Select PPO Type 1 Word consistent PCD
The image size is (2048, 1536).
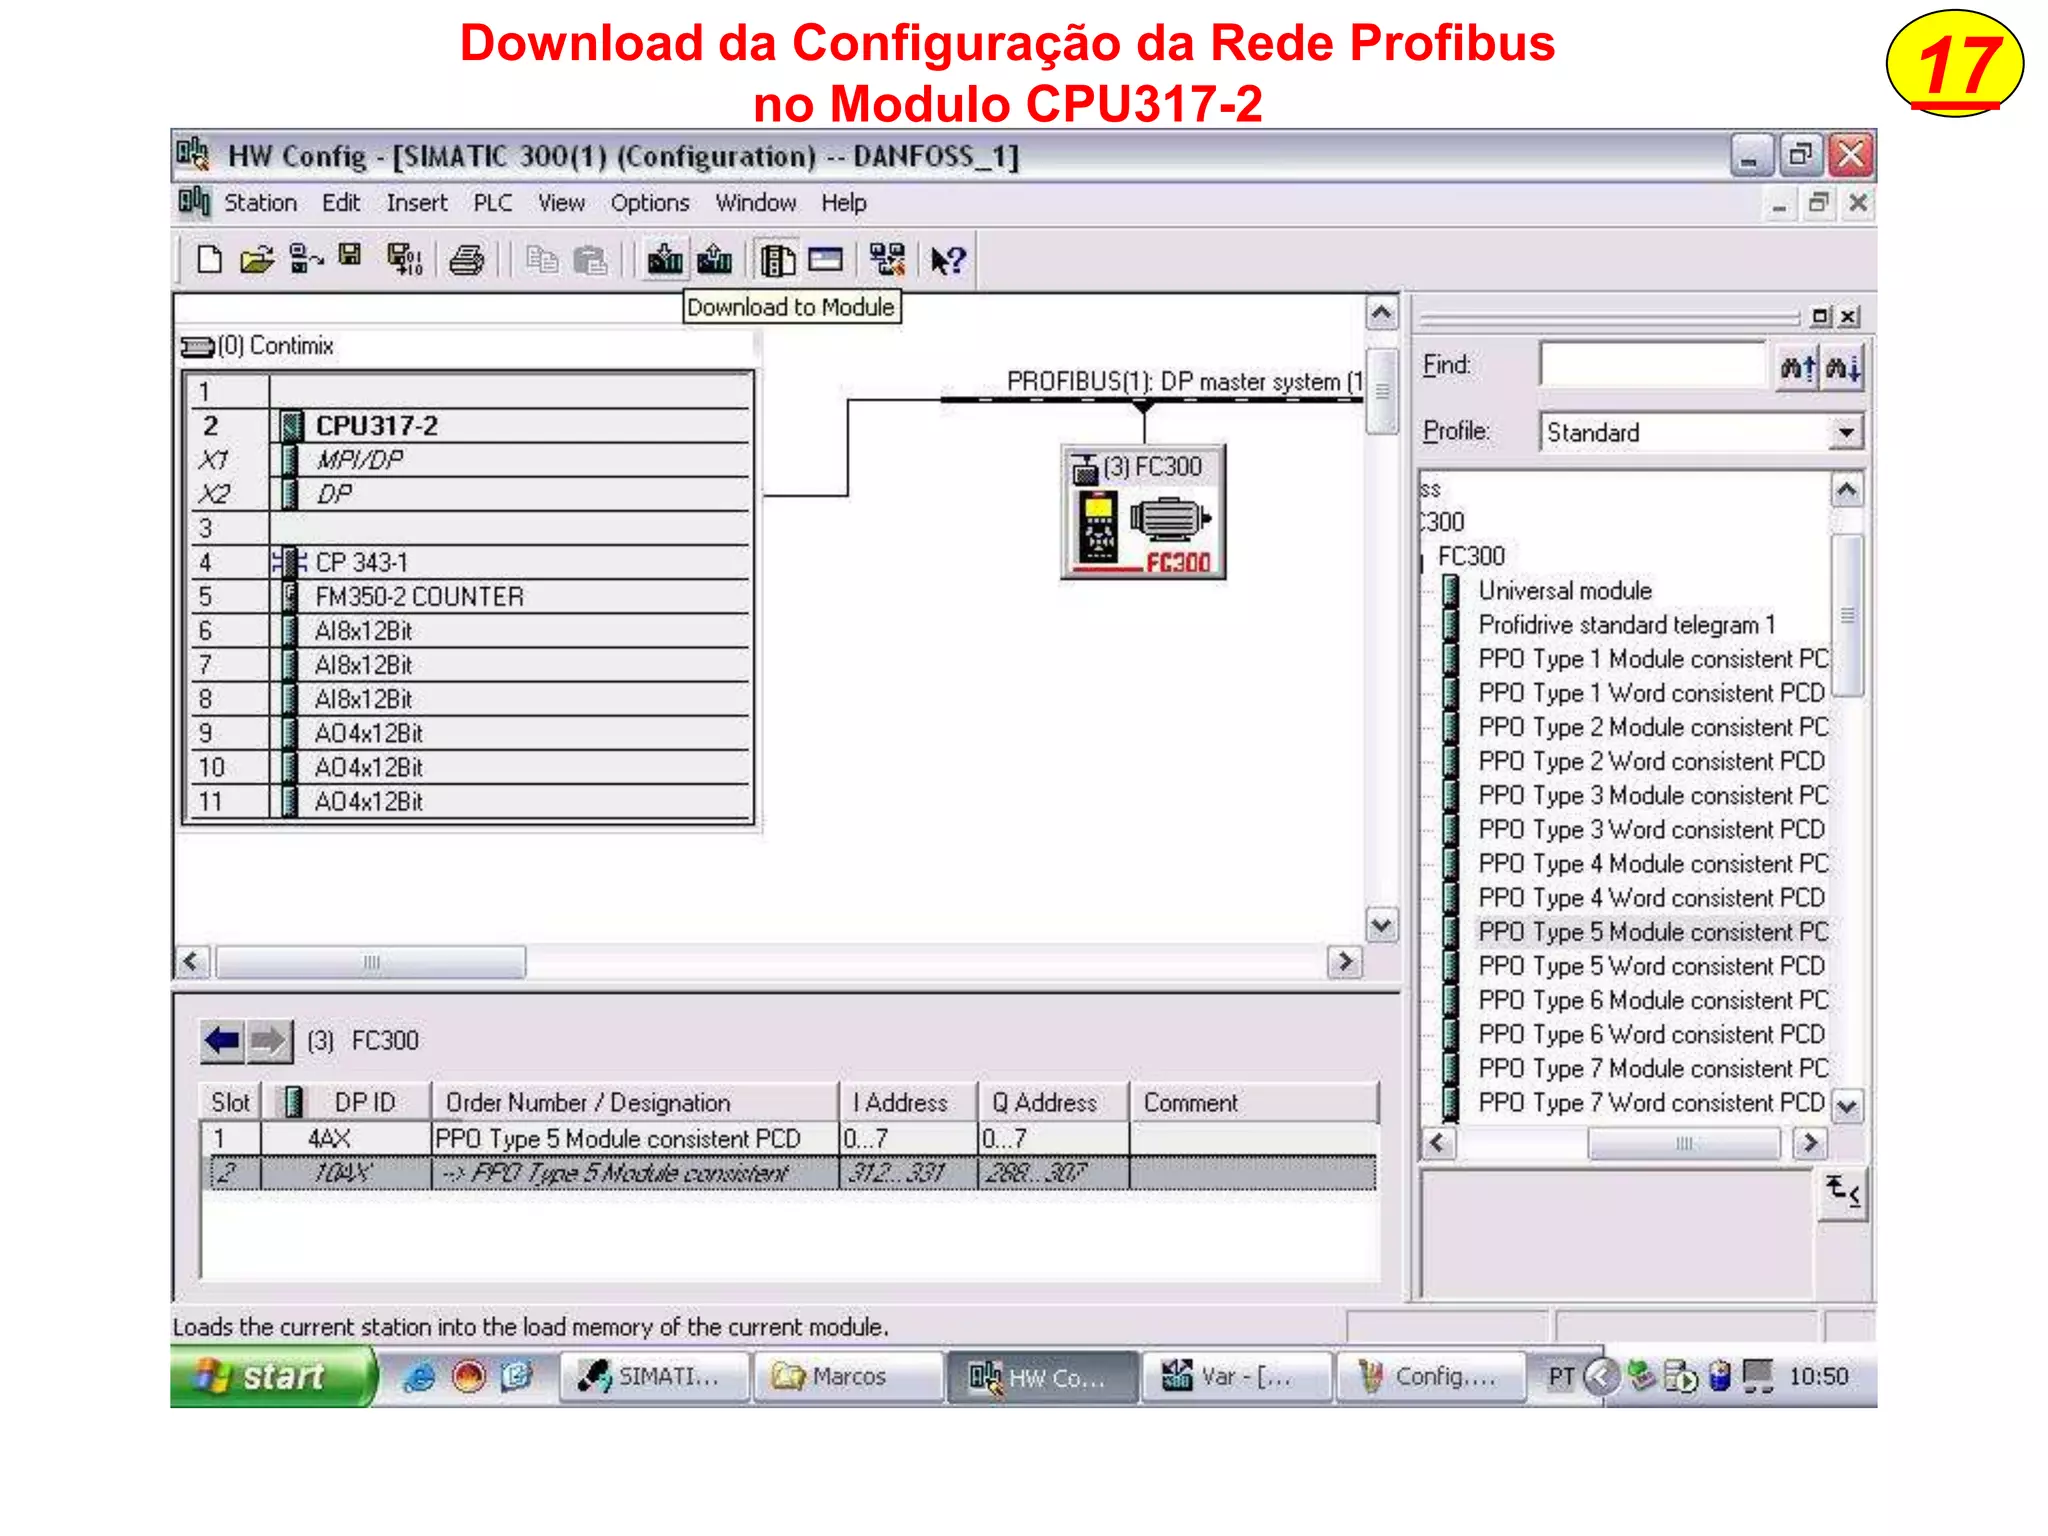pyautogui.click(x=1652, y=693)
